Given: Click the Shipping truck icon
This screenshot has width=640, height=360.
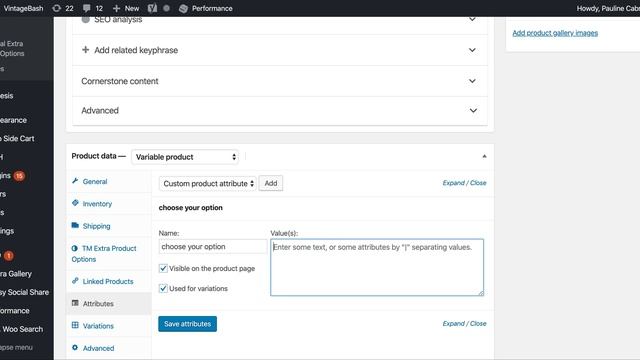Looking at the screenshot, I should pos(75,225).
